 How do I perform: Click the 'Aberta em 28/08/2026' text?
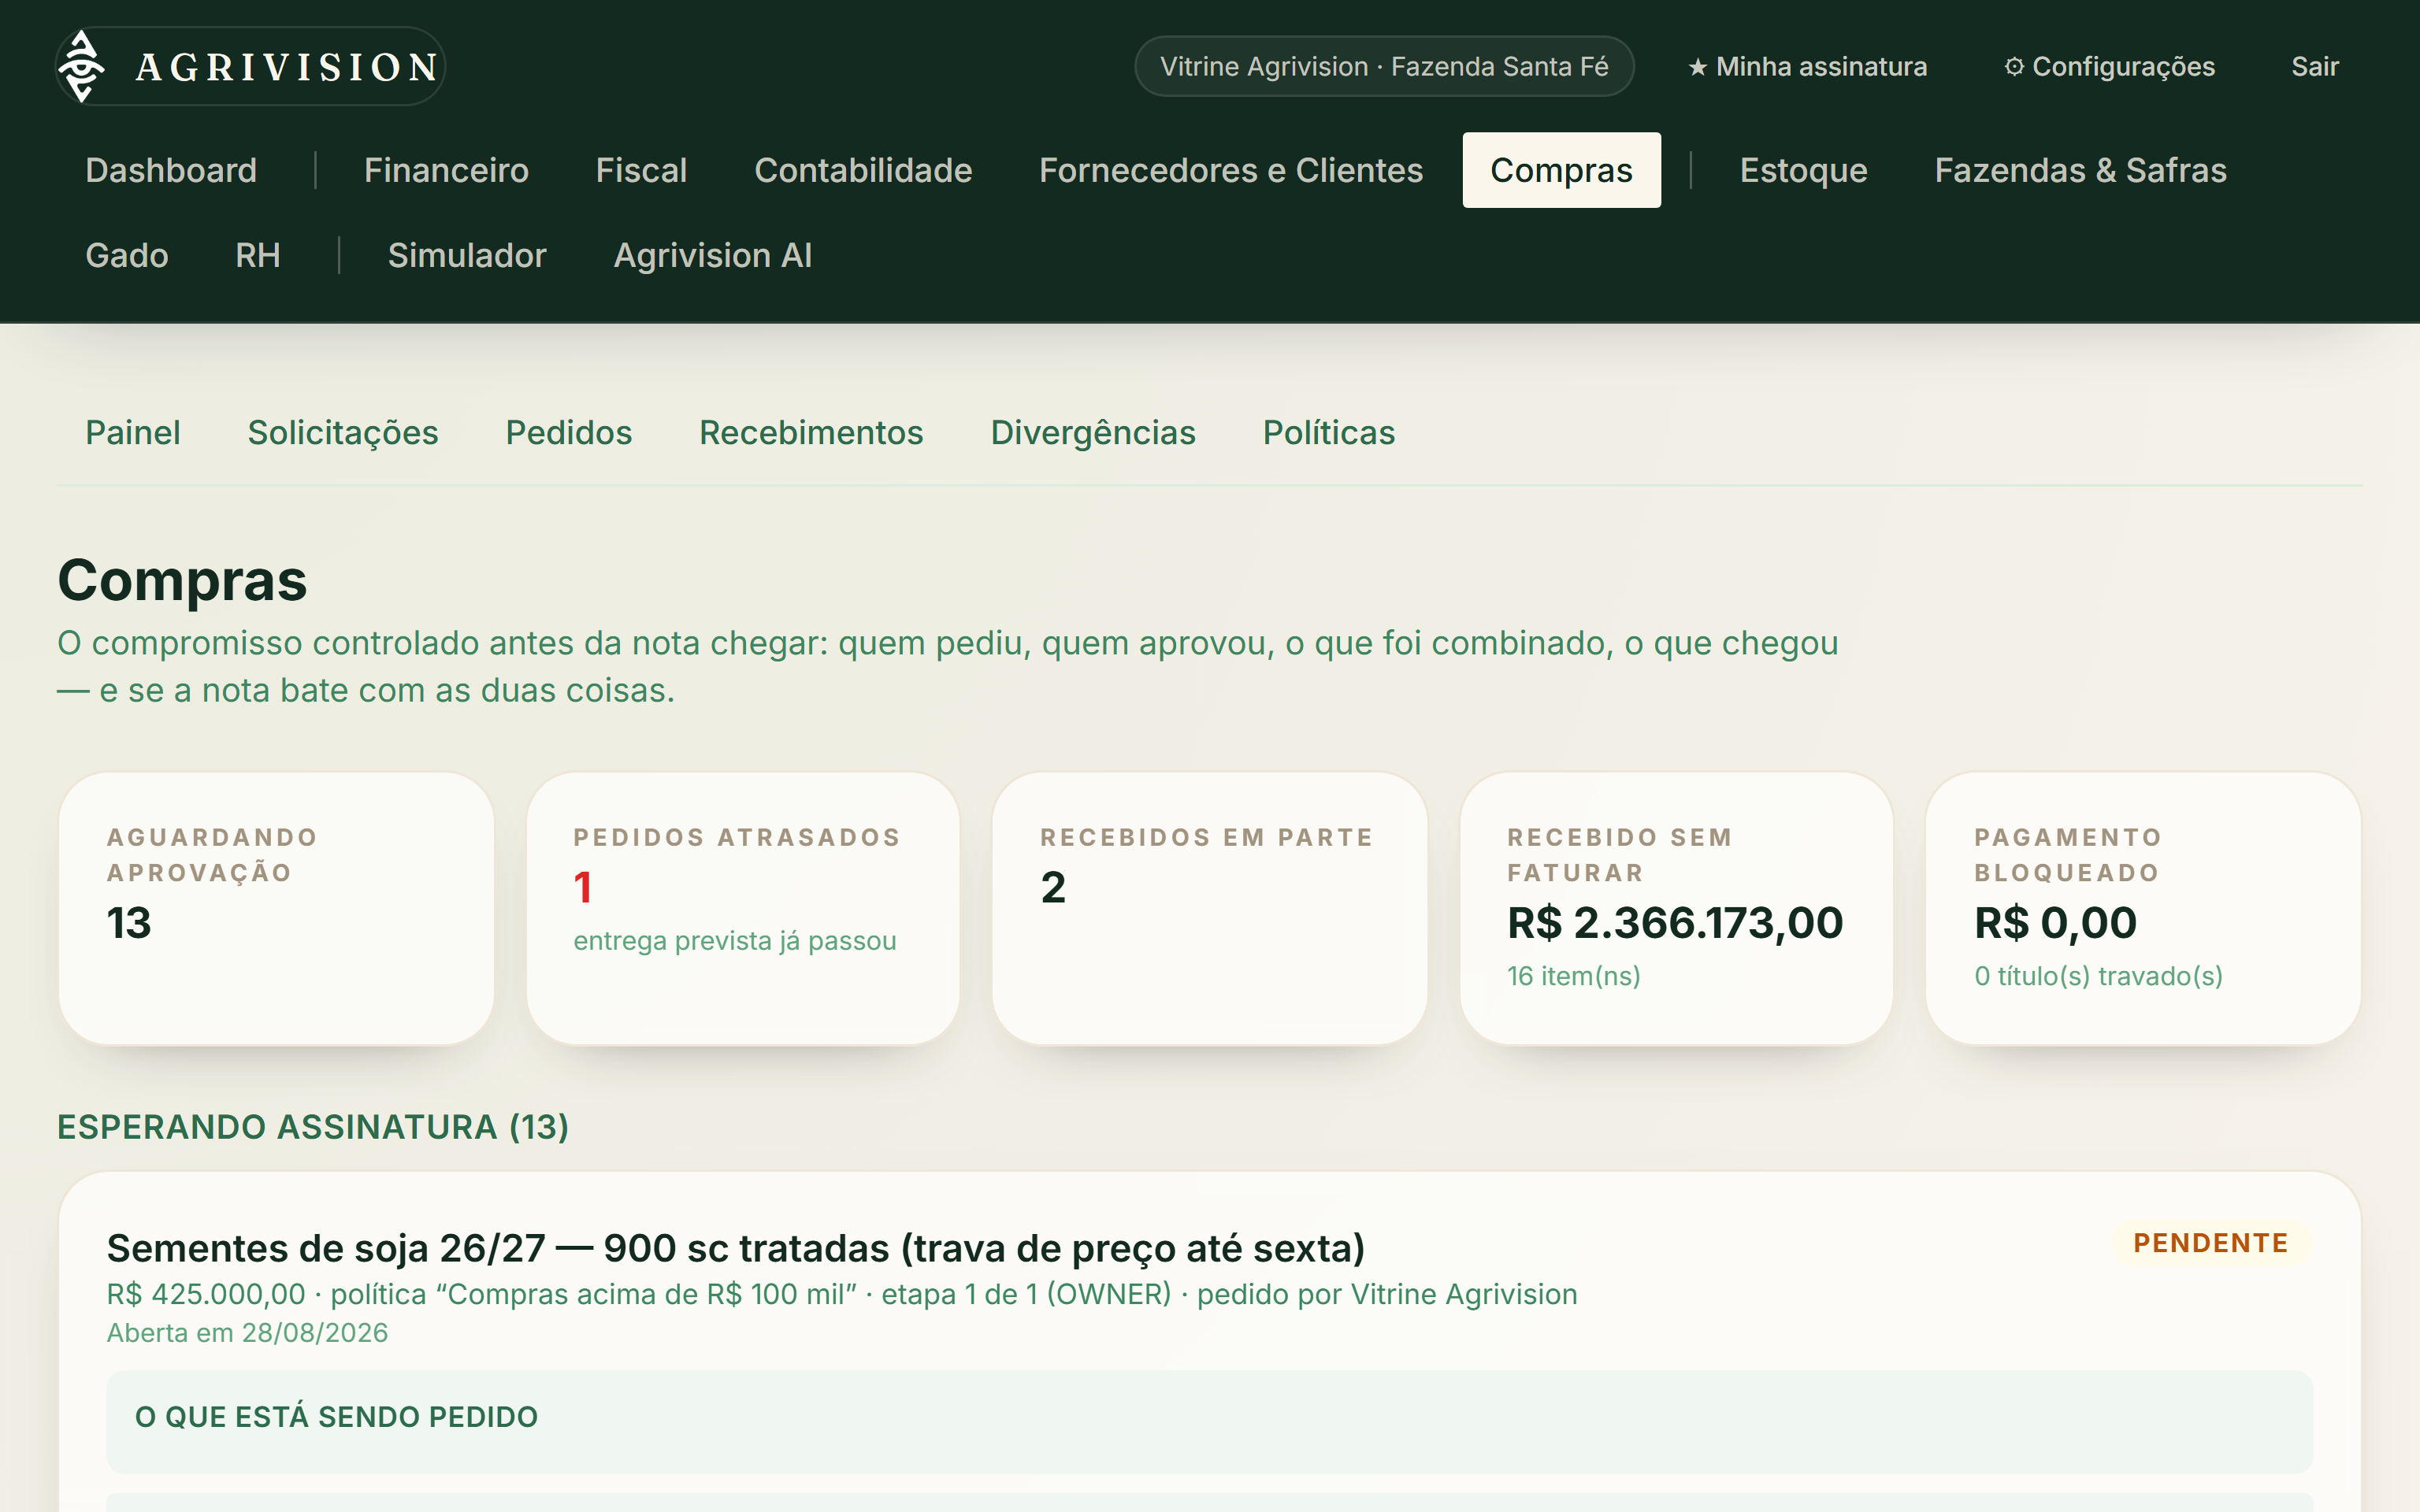247,1333
